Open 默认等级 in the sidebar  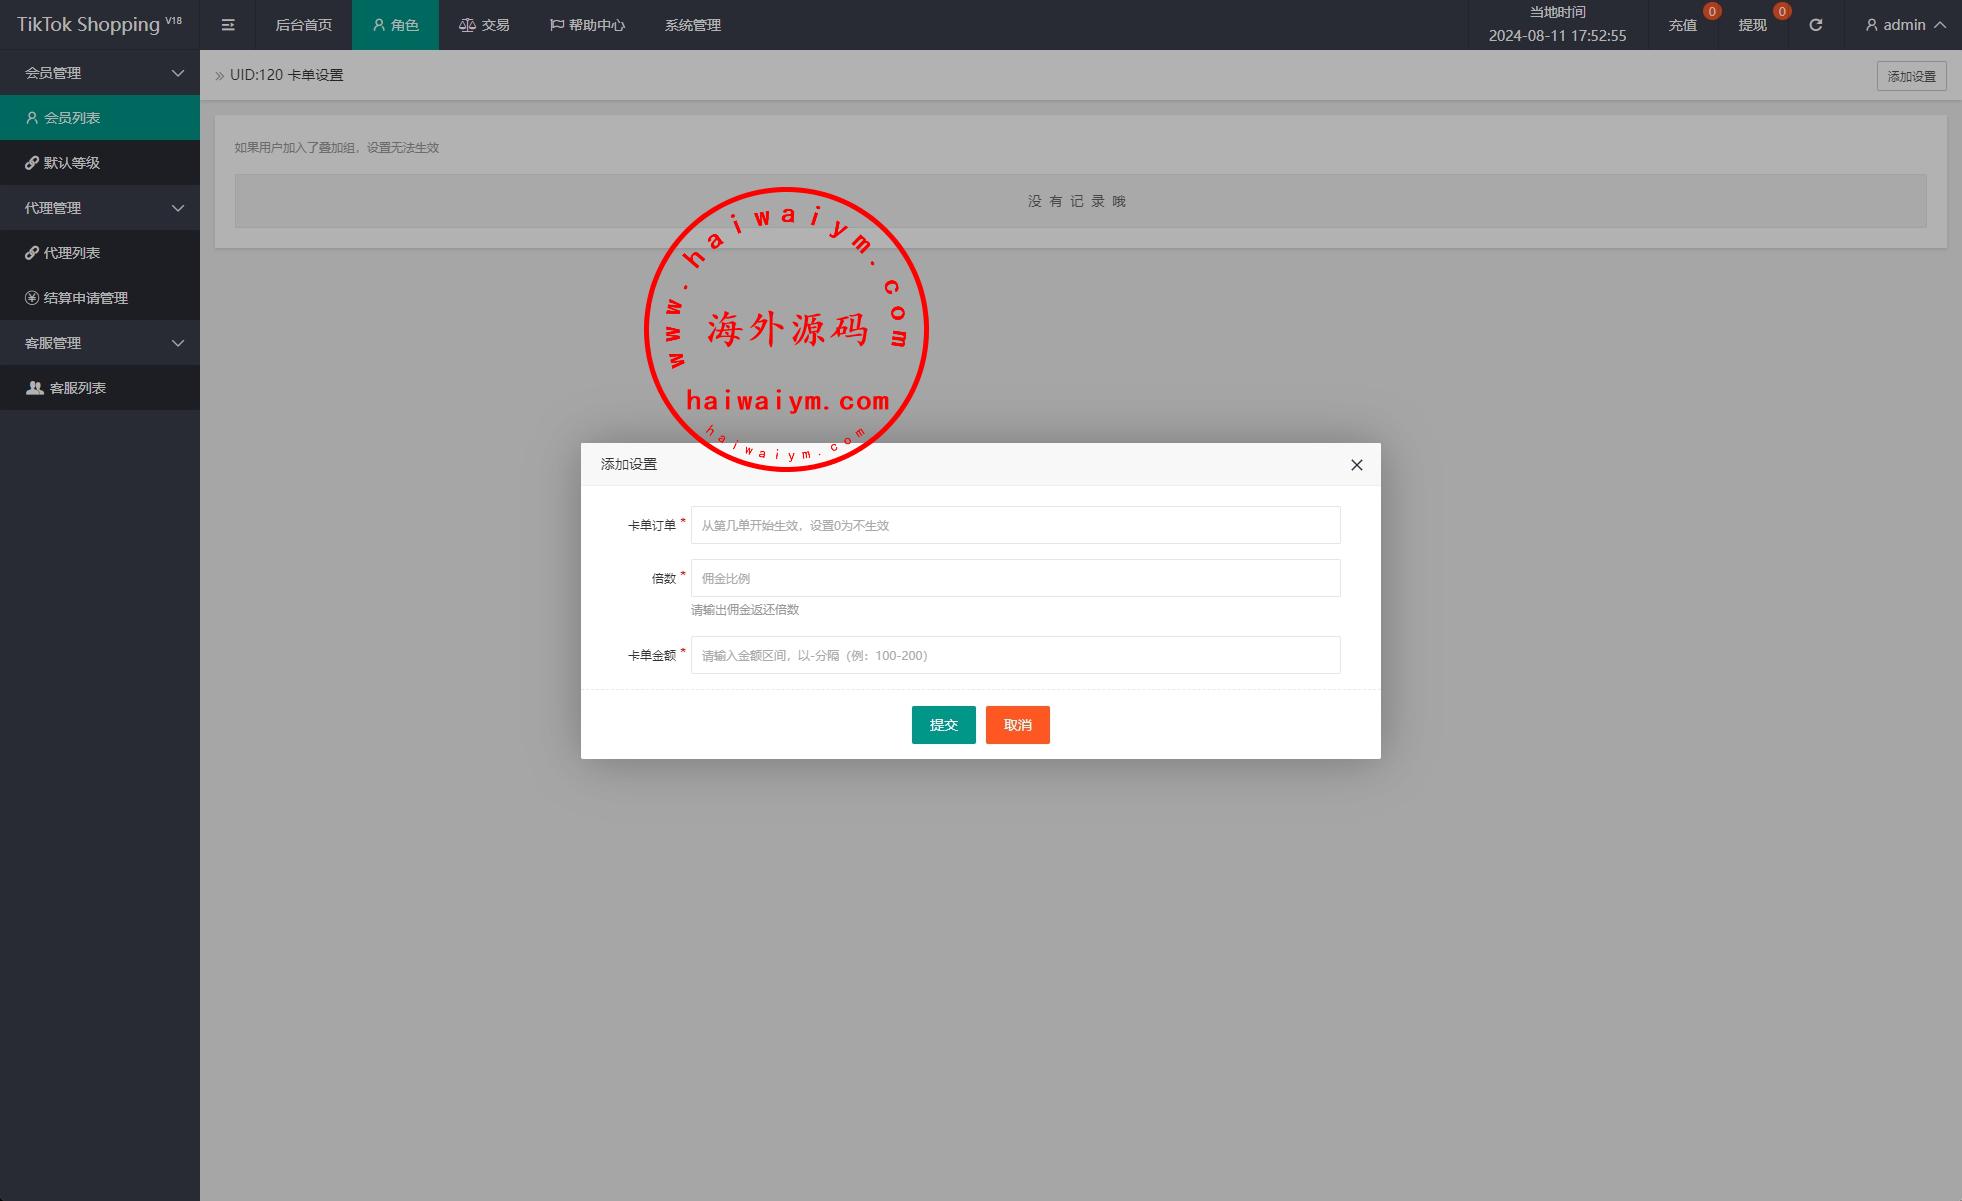click(x=72, y=163)
